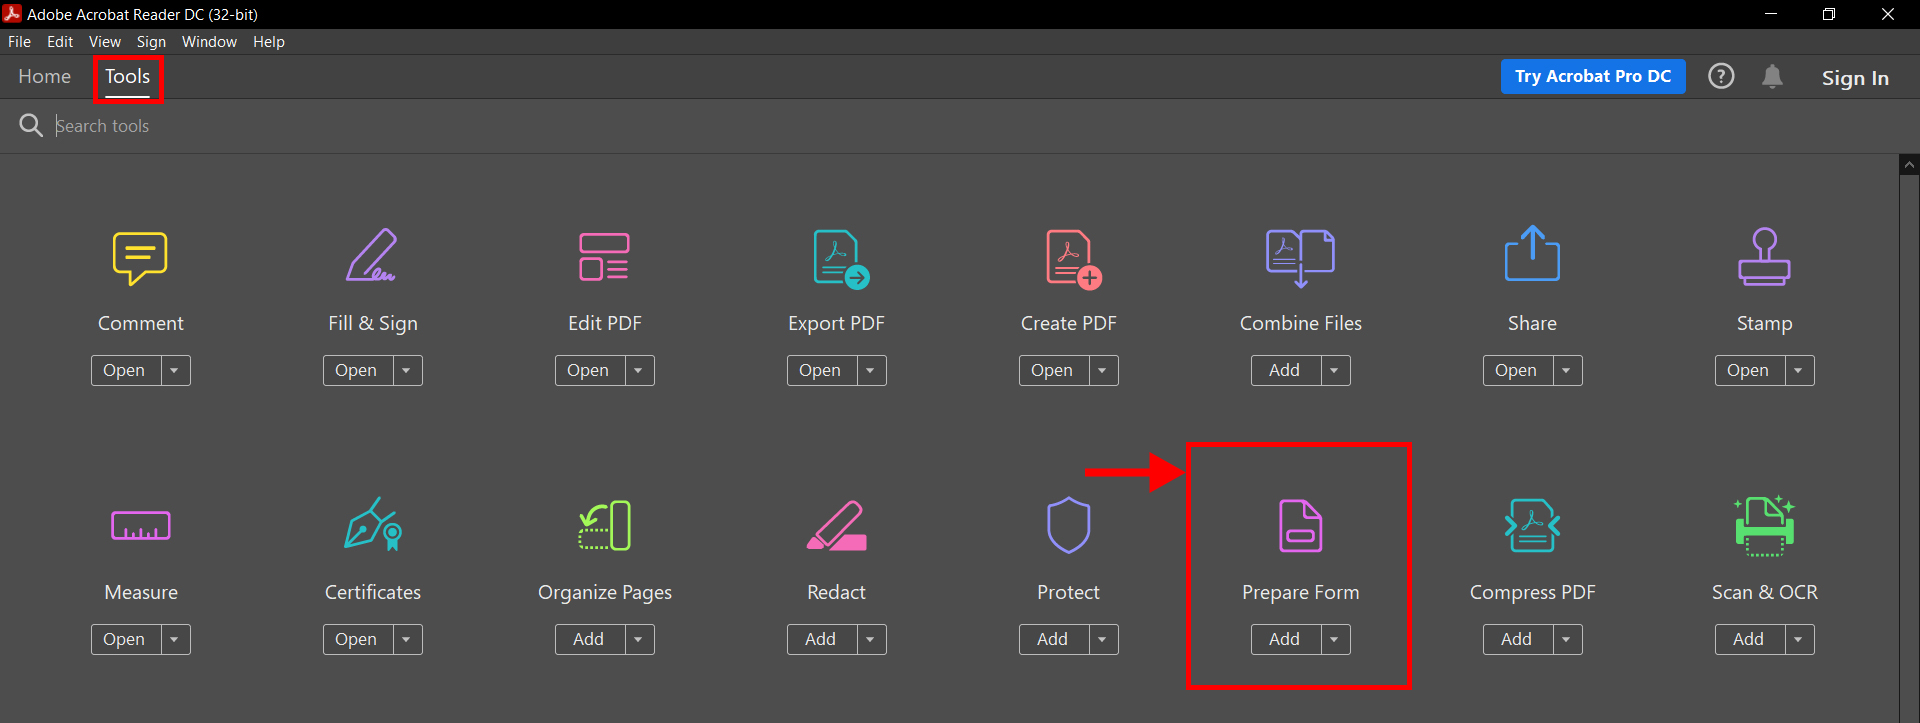Expand dropdown arrow beside Combine Files Add
The image size is (1920, 723).
(x=1335, y=370)
